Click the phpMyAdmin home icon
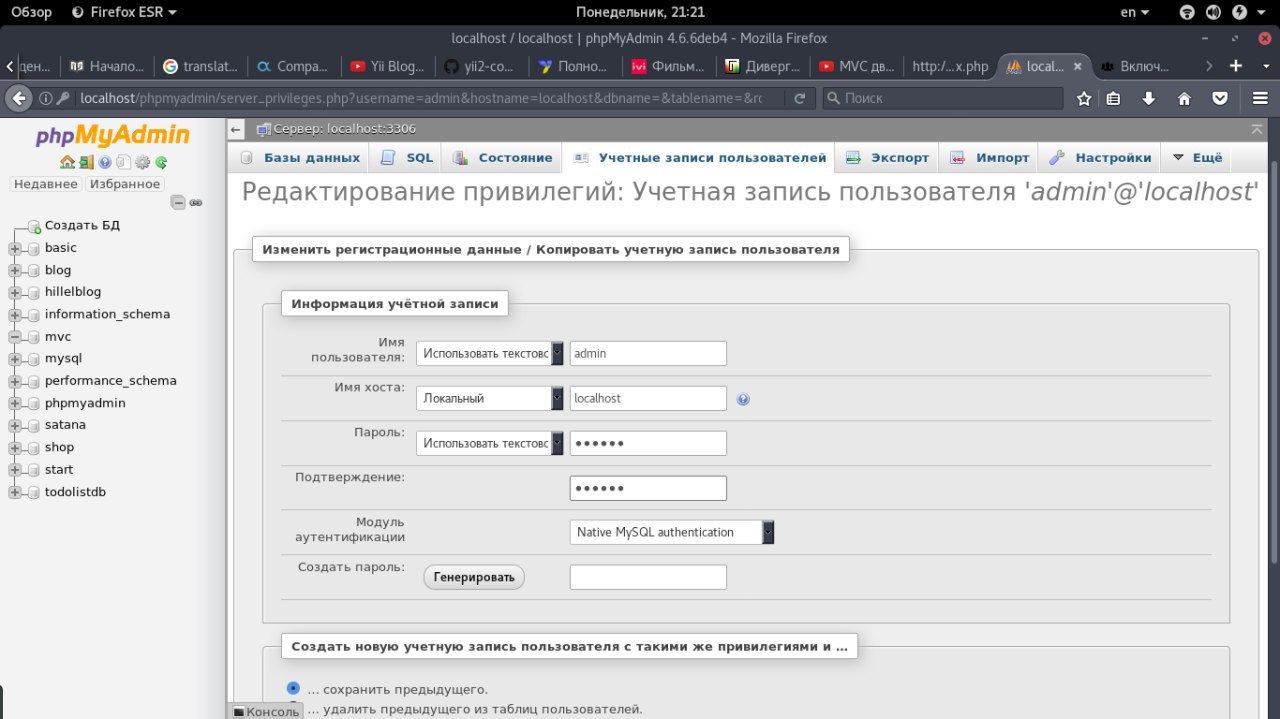The height and width of the screenshot is (719, 1280). 67,162
